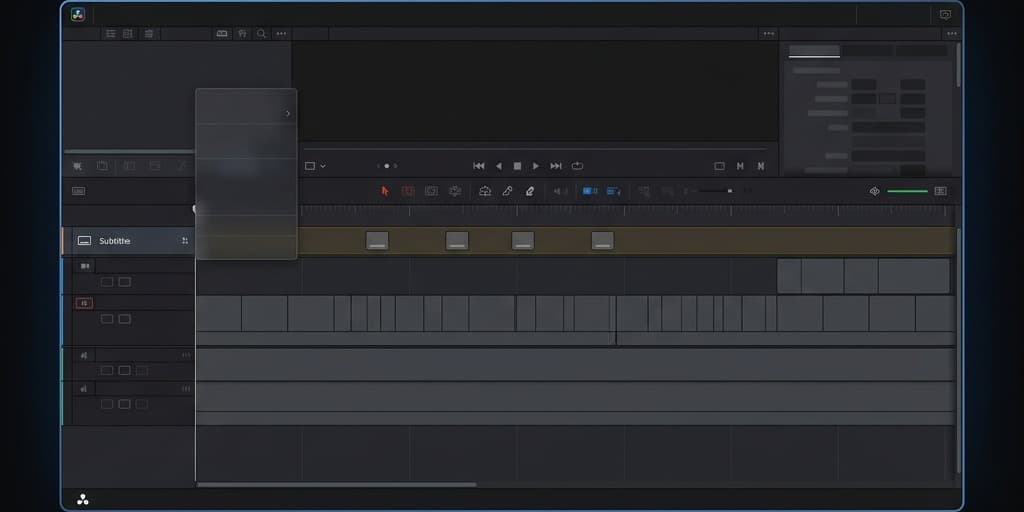1024x512 pixels.
Task: Click the caption icon on Subtitle track
Action: (84, 241)
